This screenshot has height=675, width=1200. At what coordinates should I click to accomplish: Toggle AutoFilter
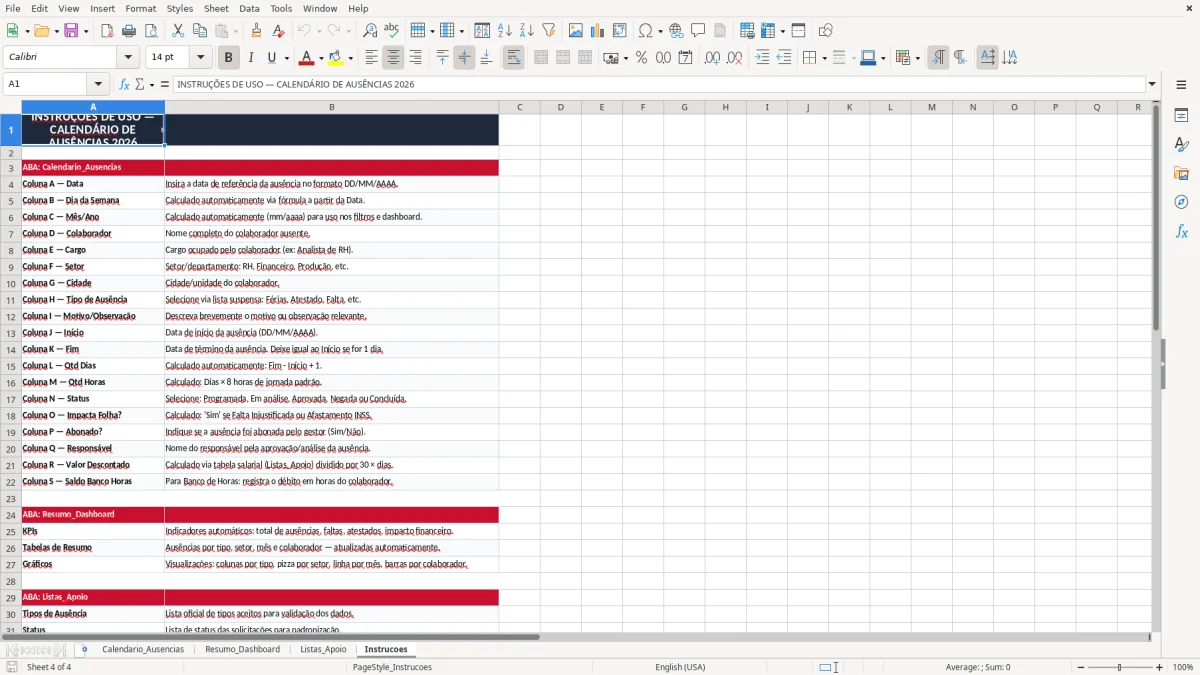pyautogui.click(x=548, y=31)
